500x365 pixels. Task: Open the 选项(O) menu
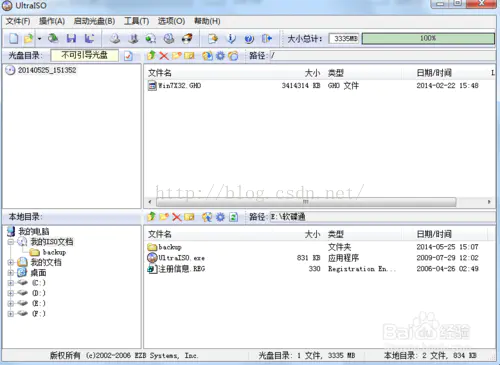(x=171, y=21)
